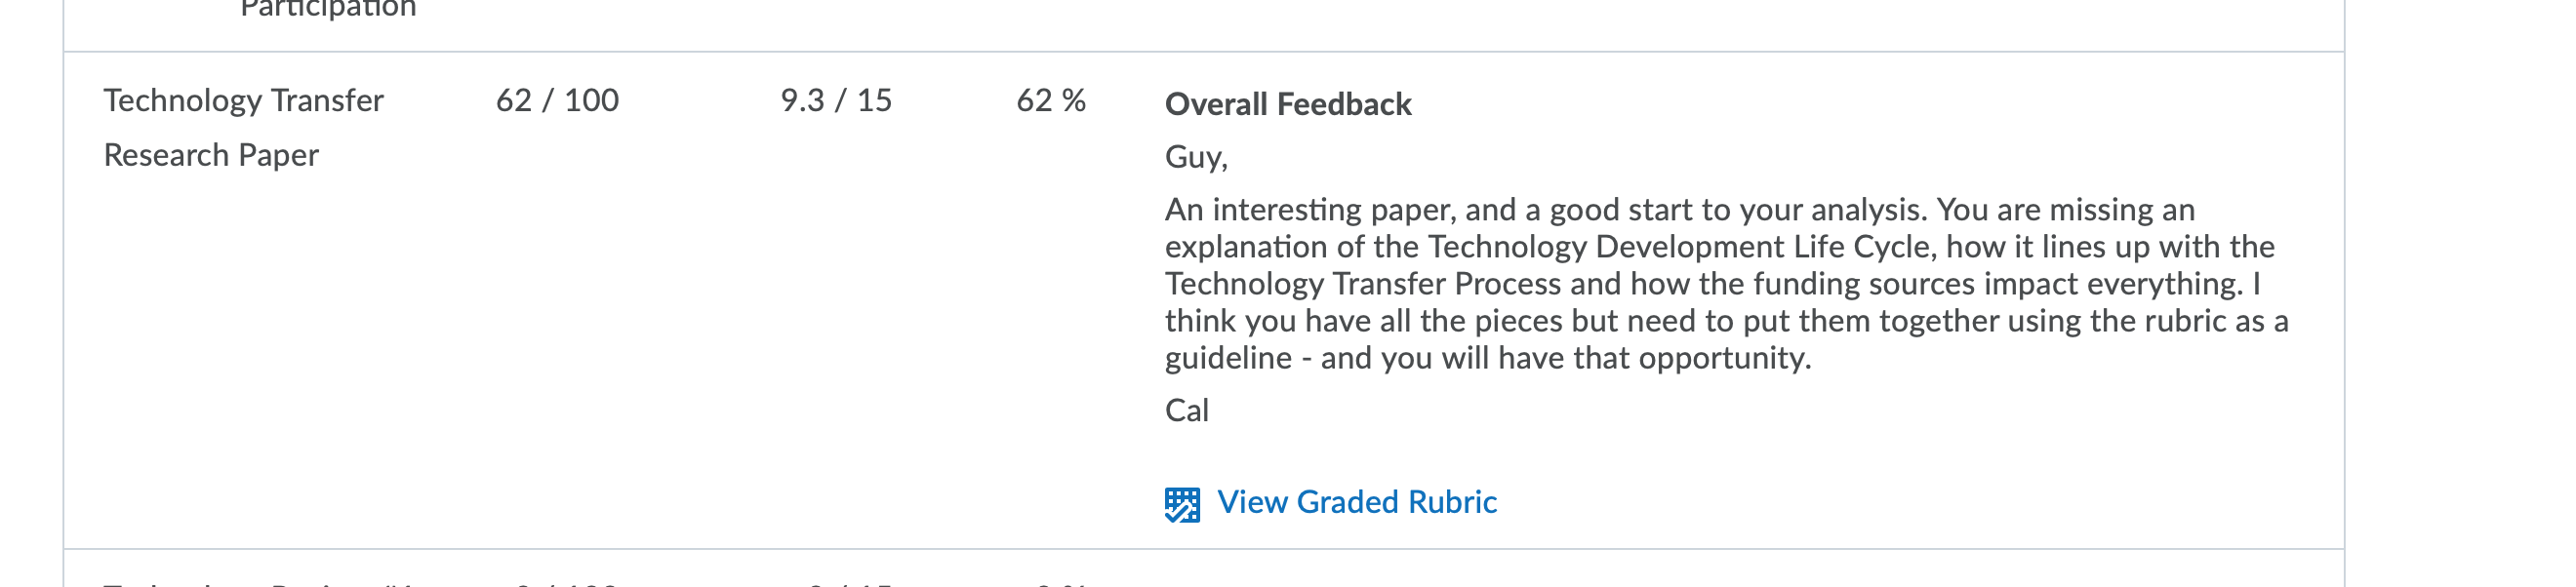Click the greeting line reading Guy,
Screen dimensions: 2576x587
click(x=1196, y=157)
